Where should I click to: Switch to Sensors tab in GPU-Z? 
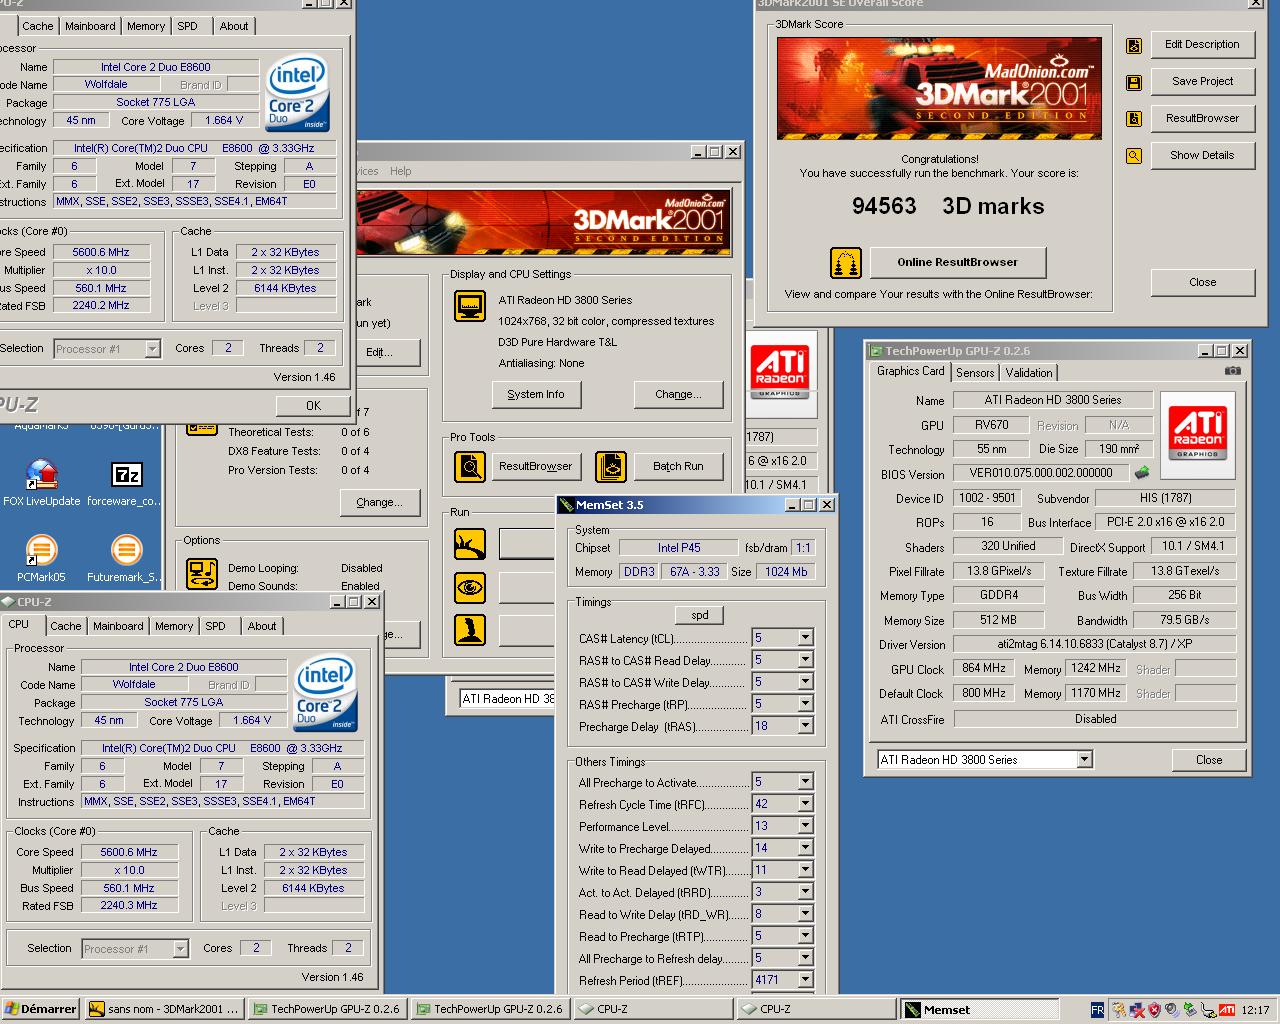tap(975, 373)
